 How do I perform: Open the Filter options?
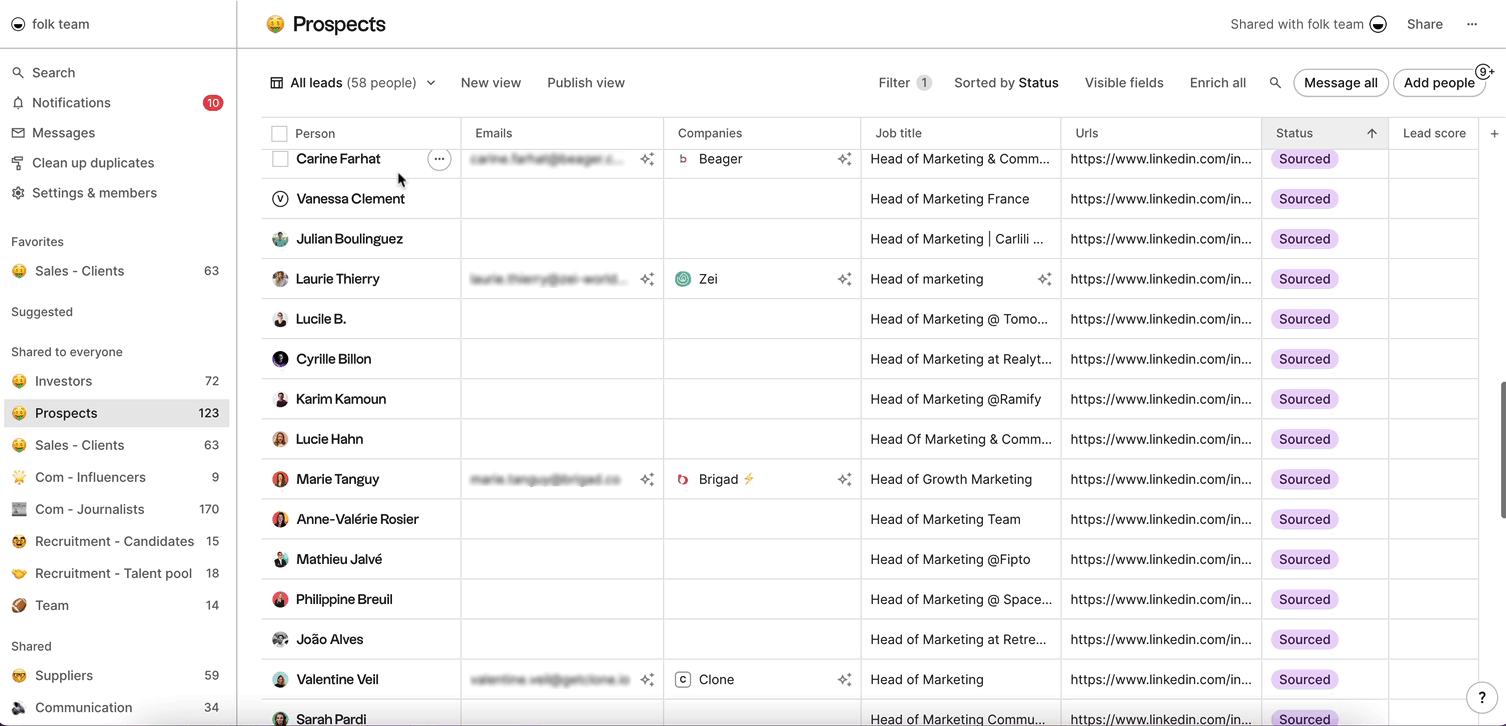[905, 83]
